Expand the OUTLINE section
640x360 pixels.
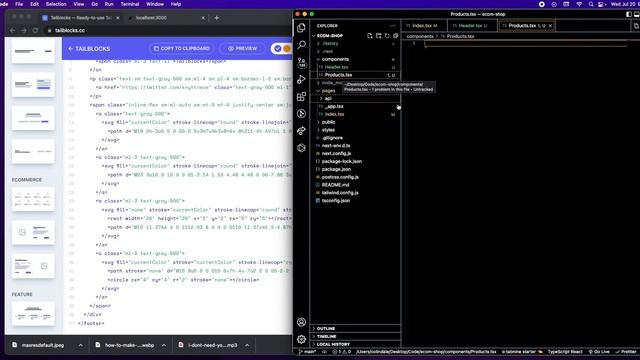[x=355, y=329]
